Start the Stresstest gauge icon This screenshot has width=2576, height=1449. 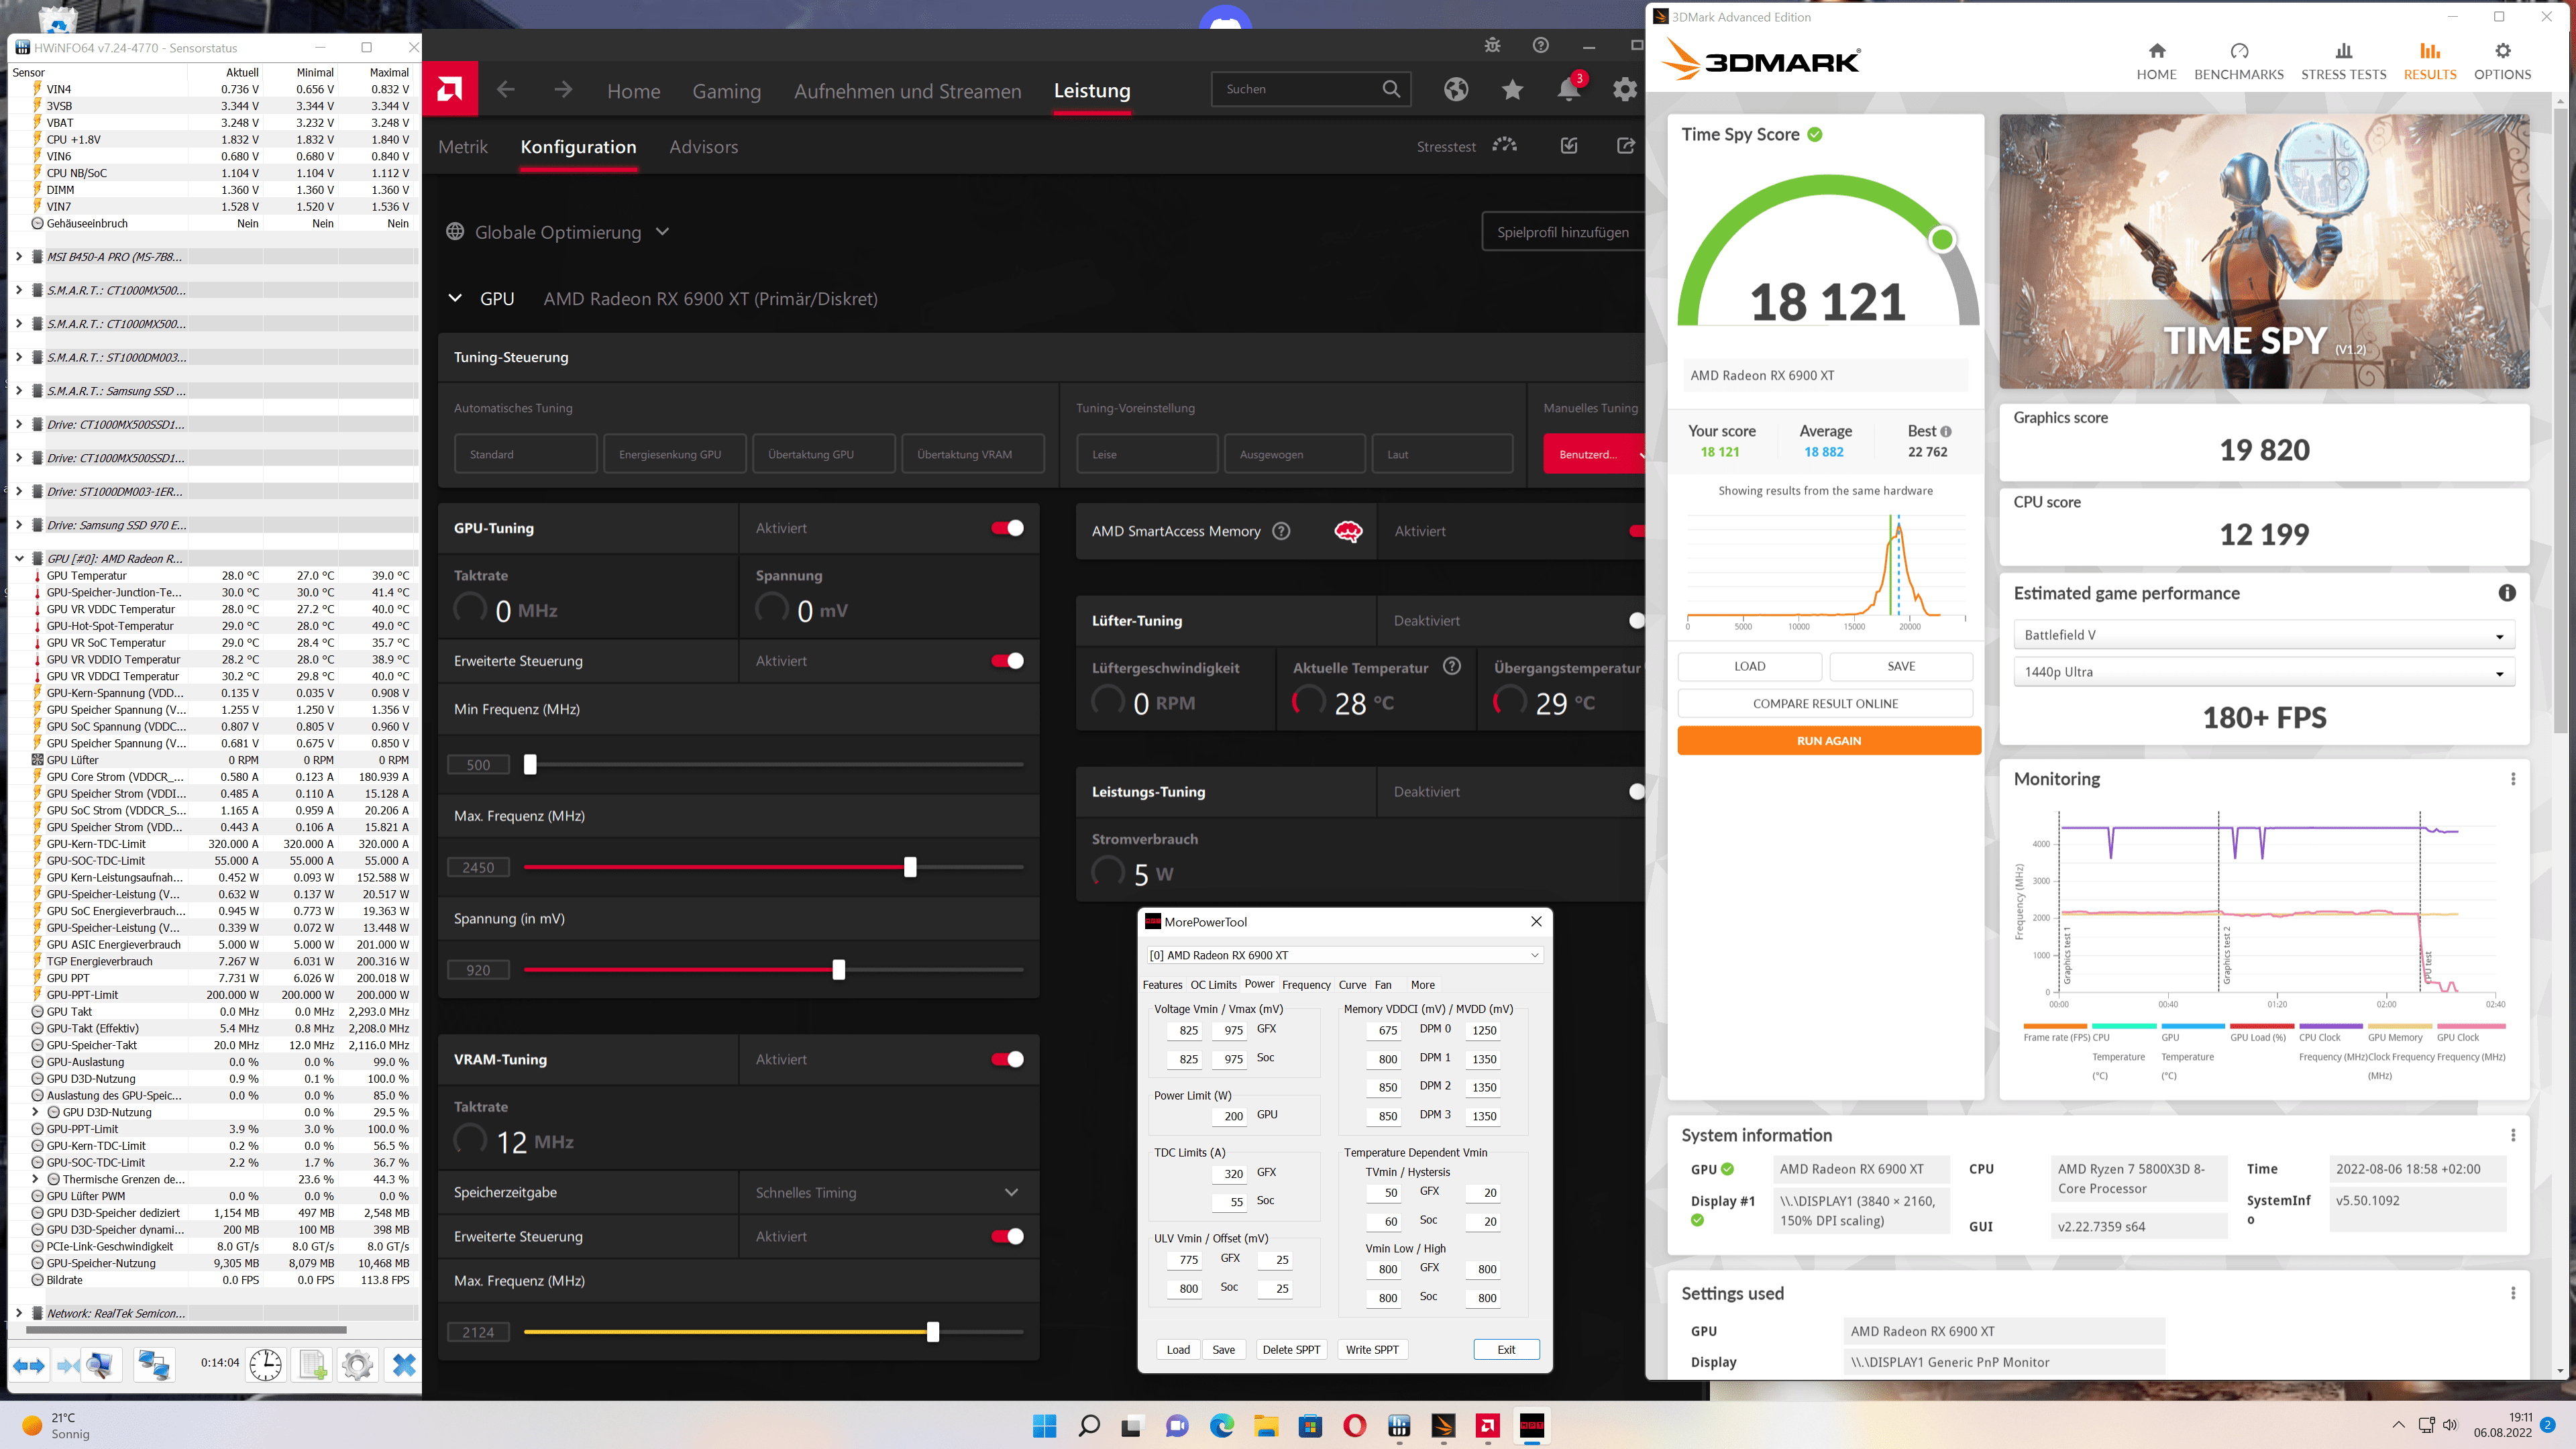click(1505, 146)
